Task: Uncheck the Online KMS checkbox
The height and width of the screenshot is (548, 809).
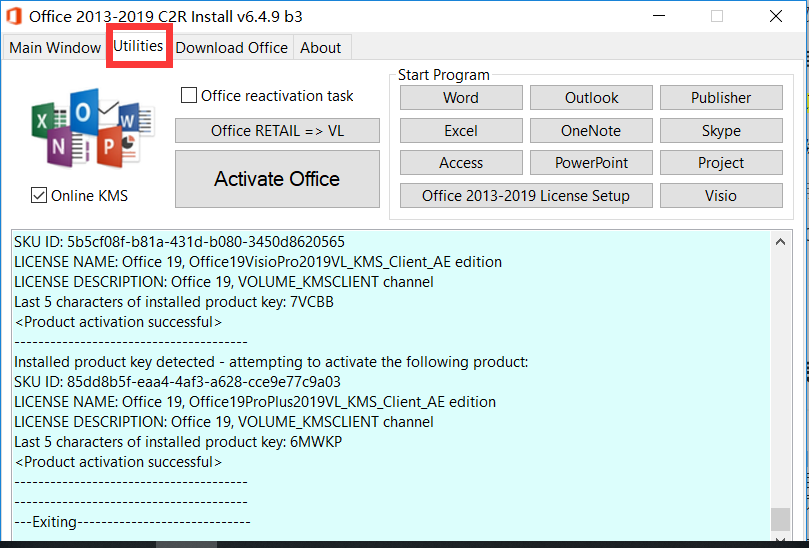Action: 39,196
